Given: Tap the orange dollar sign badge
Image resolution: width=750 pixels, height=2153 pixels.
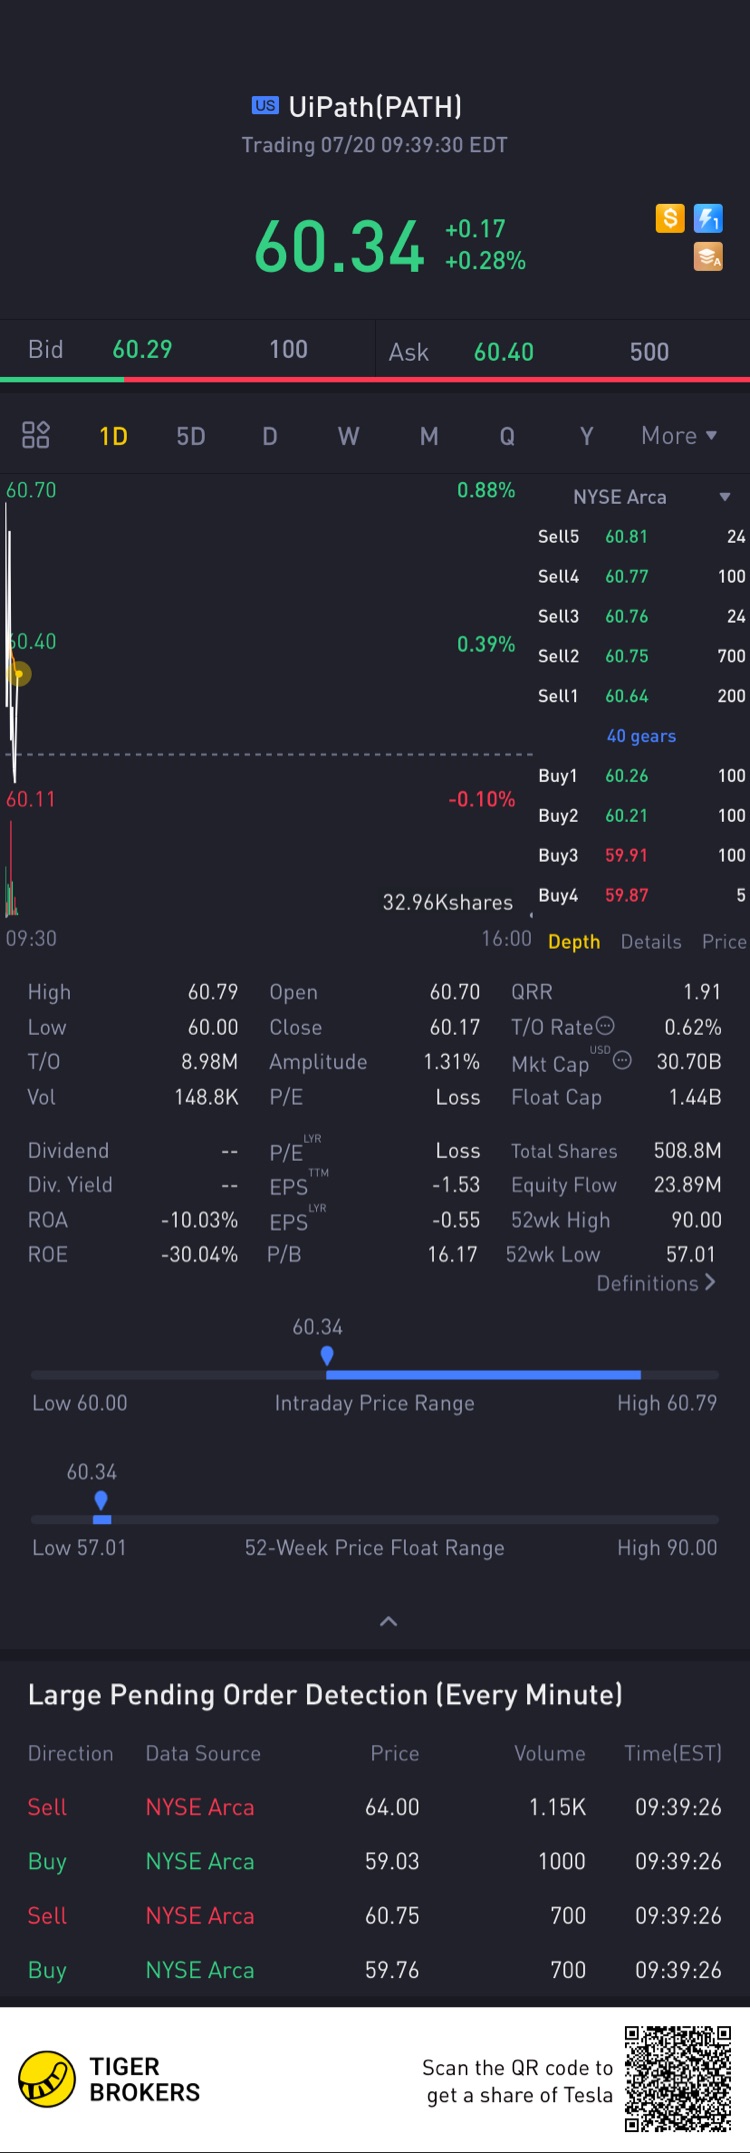Looking at the screenshot, I should pyautogui.click(x=670, y=218).
